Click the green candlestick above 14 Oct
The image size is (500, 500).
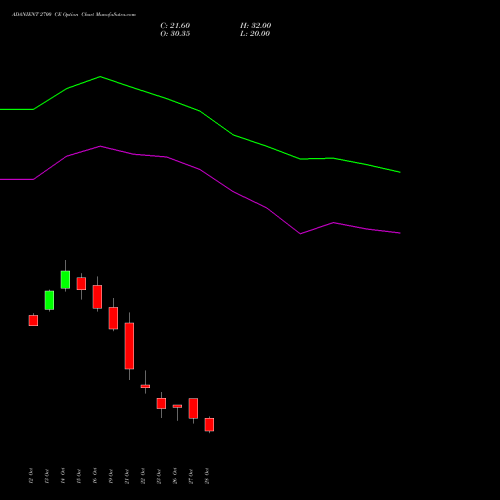pyautogui.click(x=65, y=279)
